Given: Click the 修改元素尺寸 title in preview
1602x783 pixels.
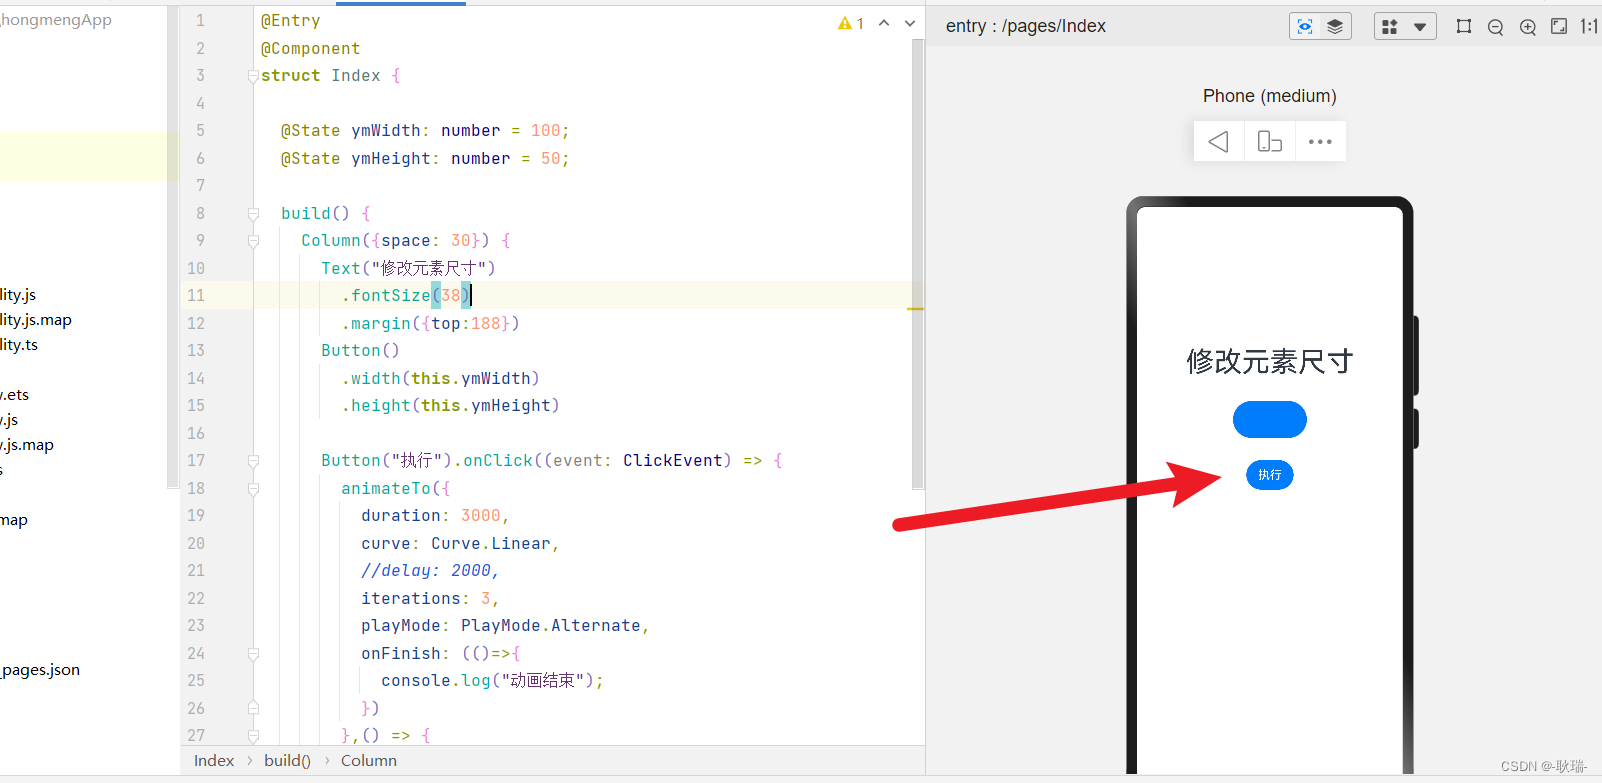Looking at the screenshot, I should (1270, 361).
